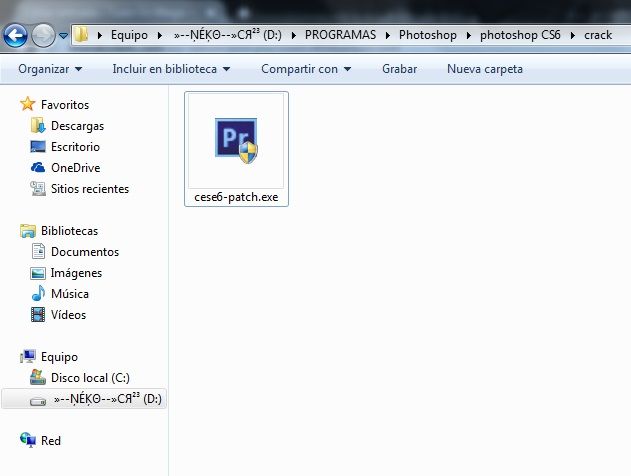Viewport: 631px width, 476px height.
Task: Click the Música note icon
Action: pos(38,293)
